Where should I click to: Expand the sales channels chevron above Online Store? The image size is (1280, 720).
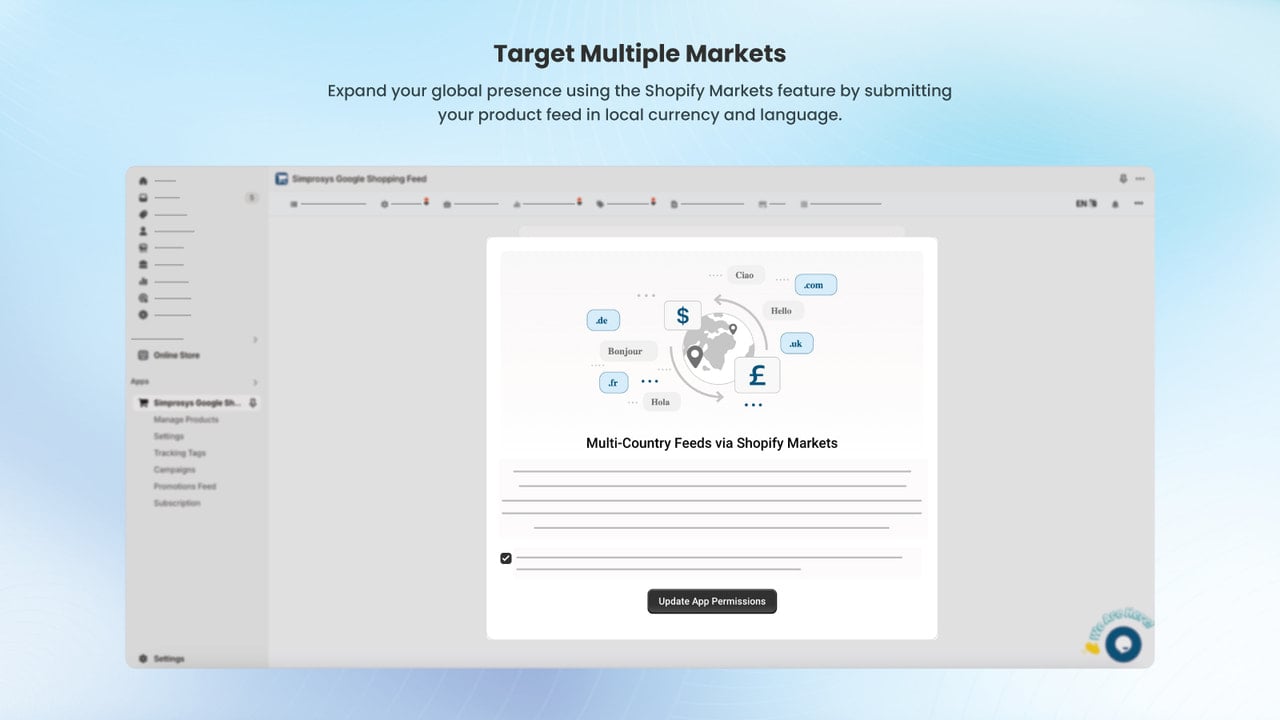coord(255,340)
